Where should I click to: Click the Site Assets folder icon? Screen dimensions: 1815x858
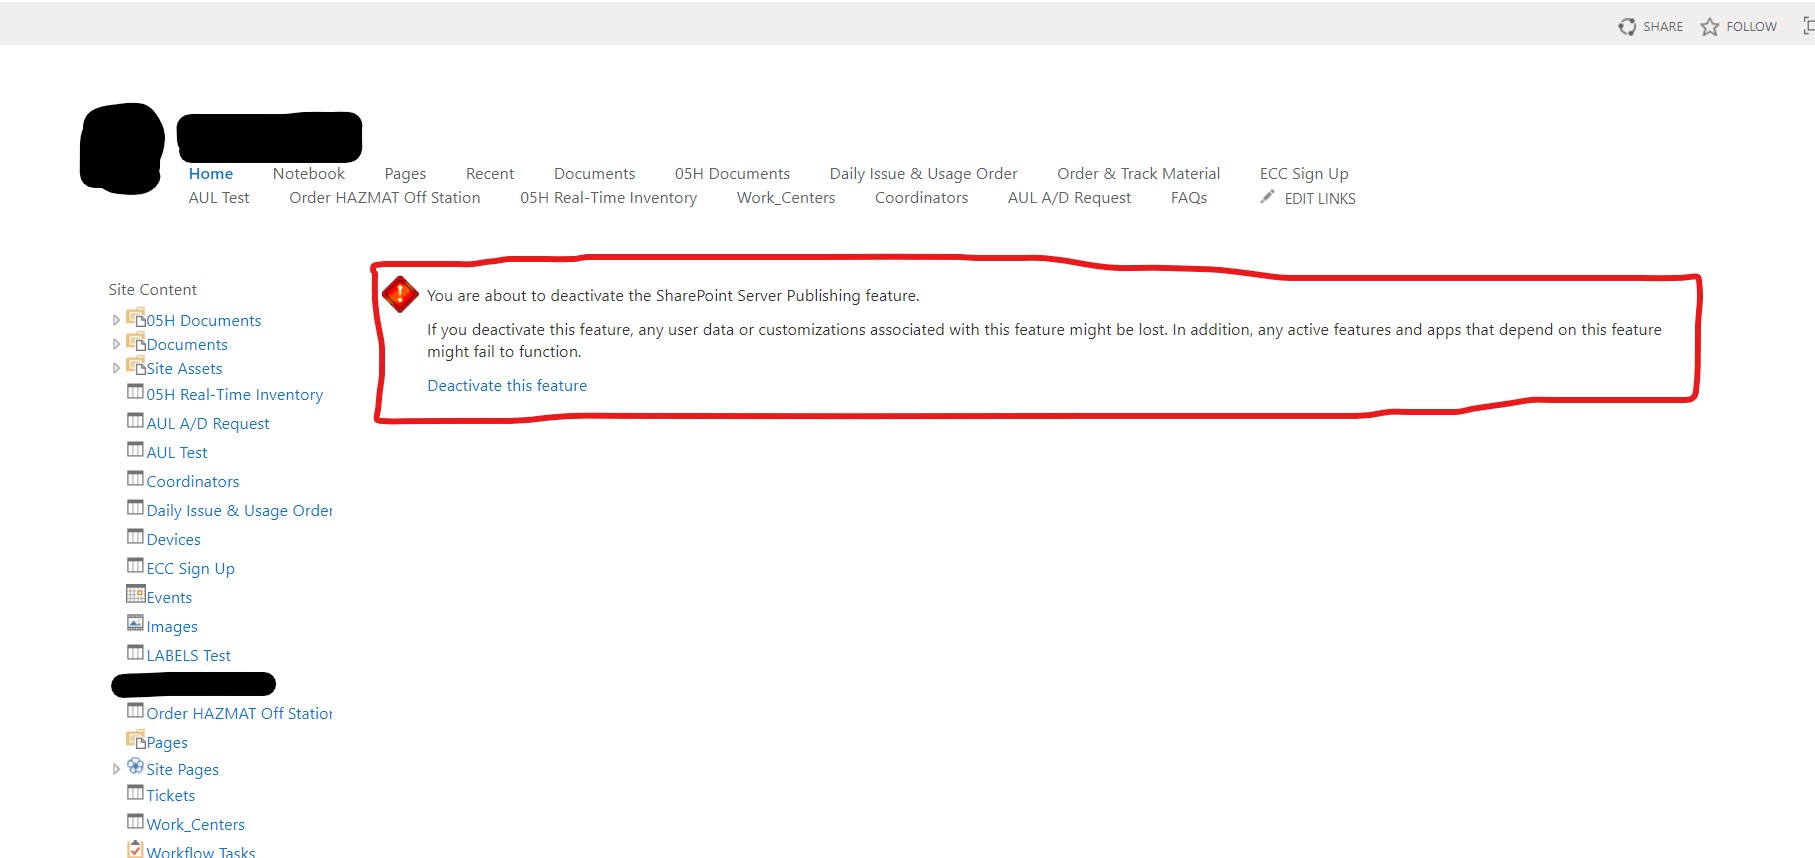[x=136, y=367]
